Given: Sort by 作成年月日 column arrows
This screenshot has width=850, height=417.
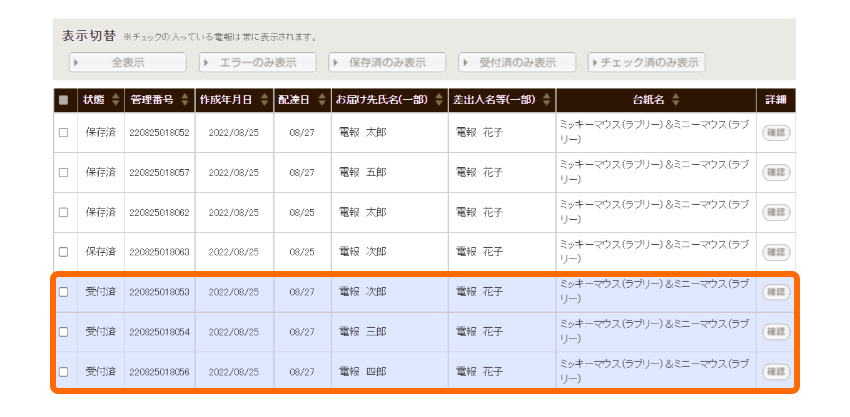Looking at the screenshot, I should tap(264, 100).
